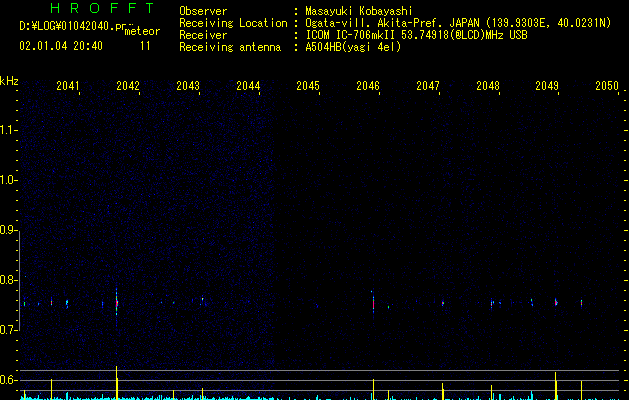Screen dimensions: 629x400
Task: Click the 0.8 kHz frequency label
Action: 8,280
